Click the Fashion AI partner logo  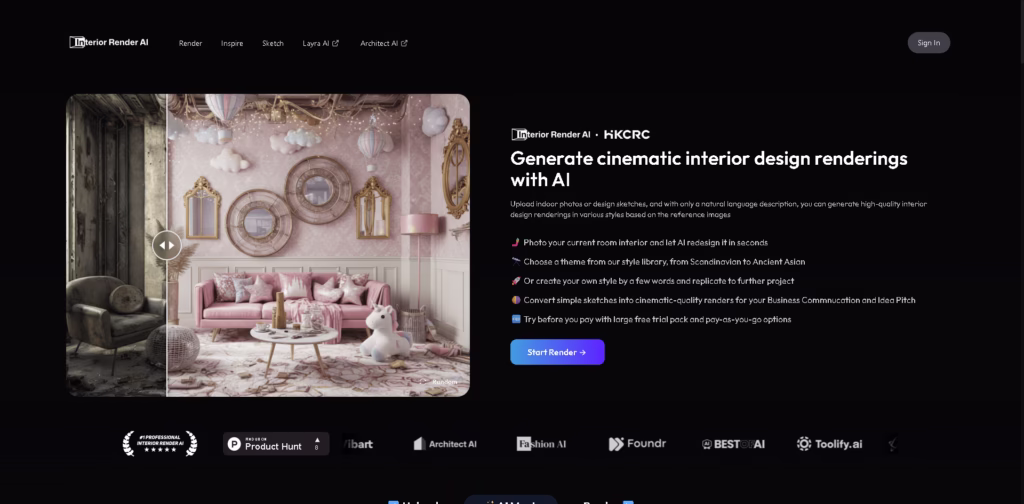click(541, 444)
